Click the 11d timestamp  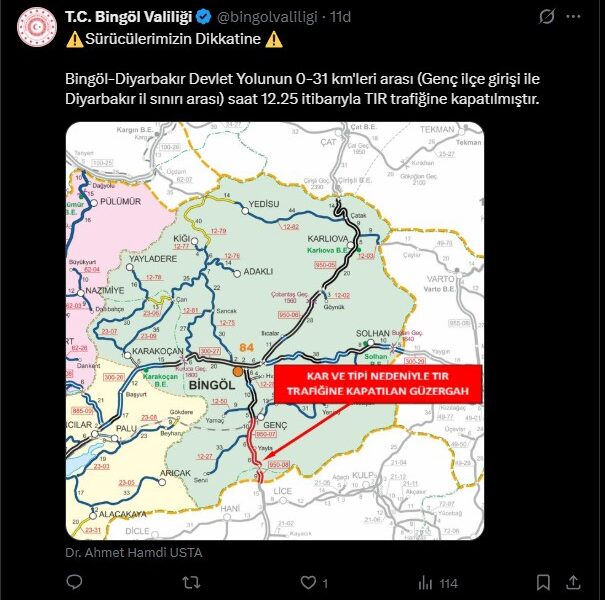[x=340, y=17]
